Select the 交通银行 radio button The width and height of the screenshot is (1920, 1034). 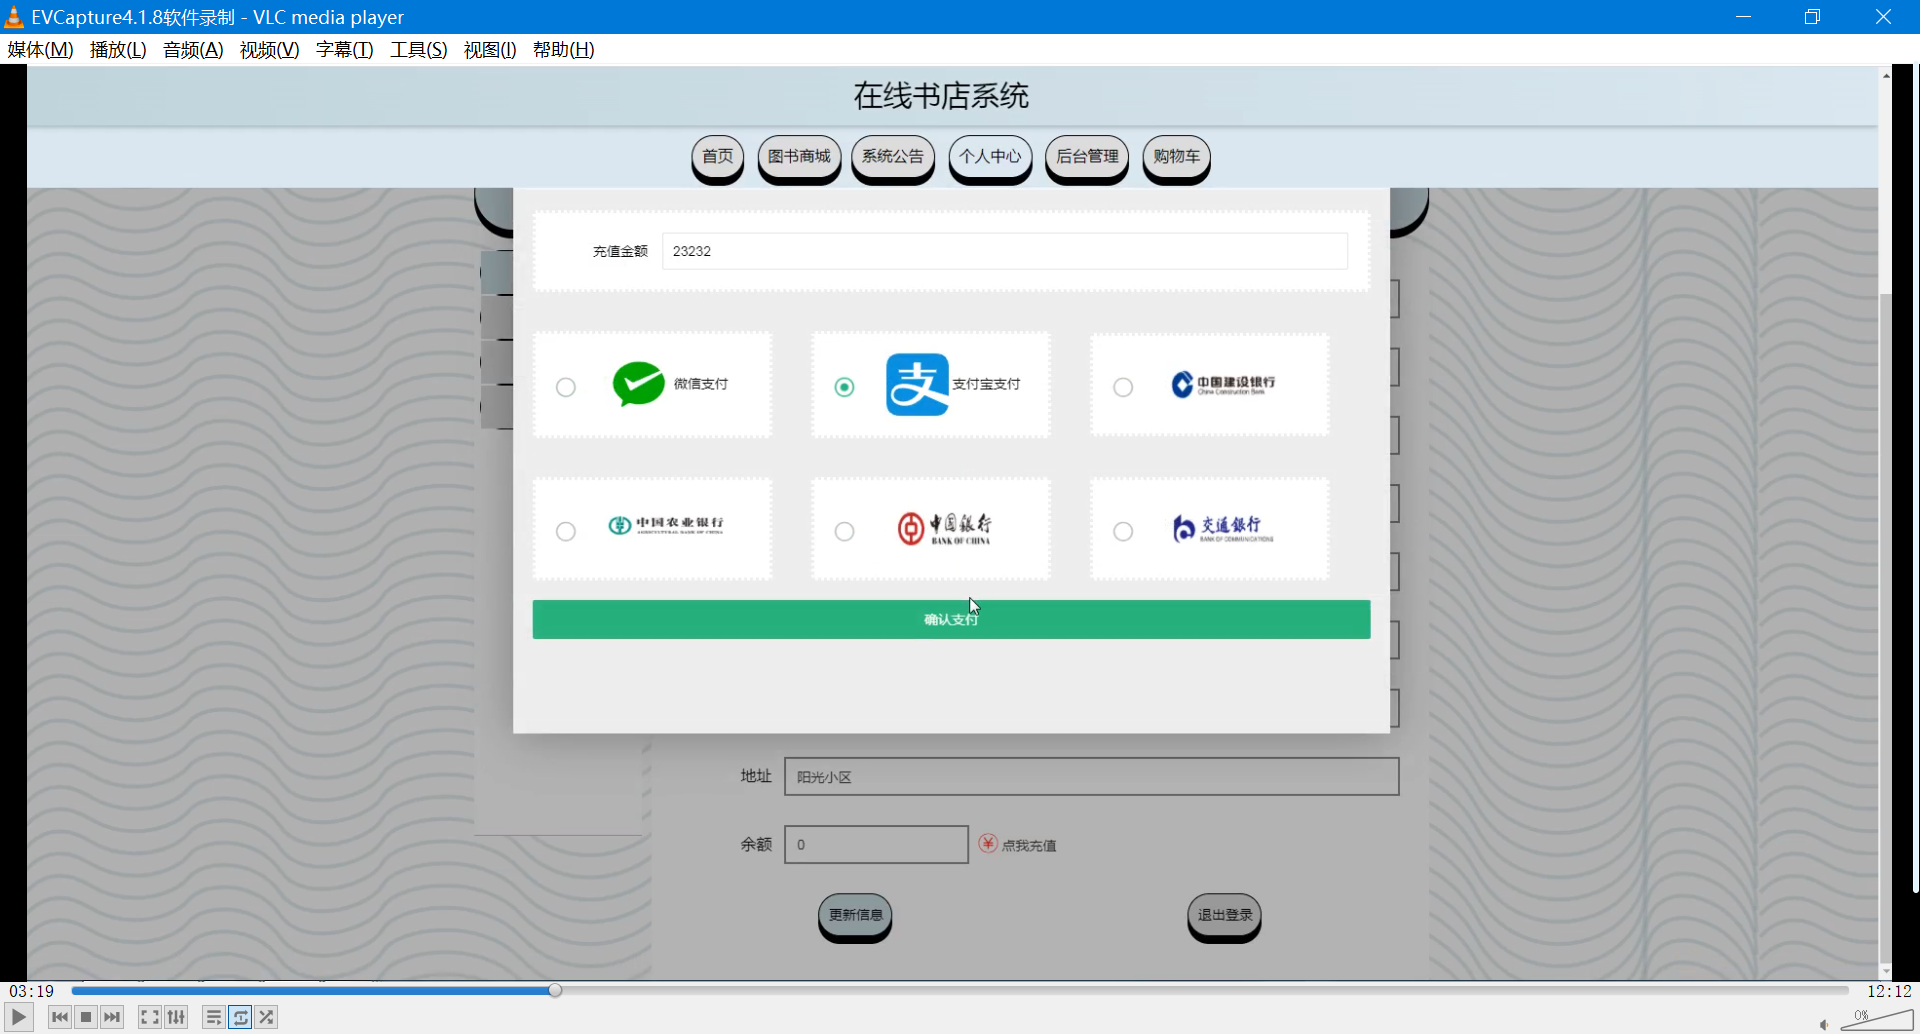coord(1123,531)
